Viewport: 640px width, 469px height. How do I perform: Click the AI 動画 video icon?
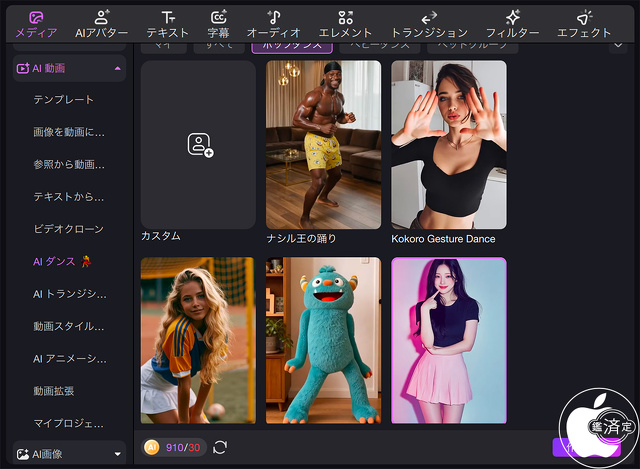tap(22, 68)
